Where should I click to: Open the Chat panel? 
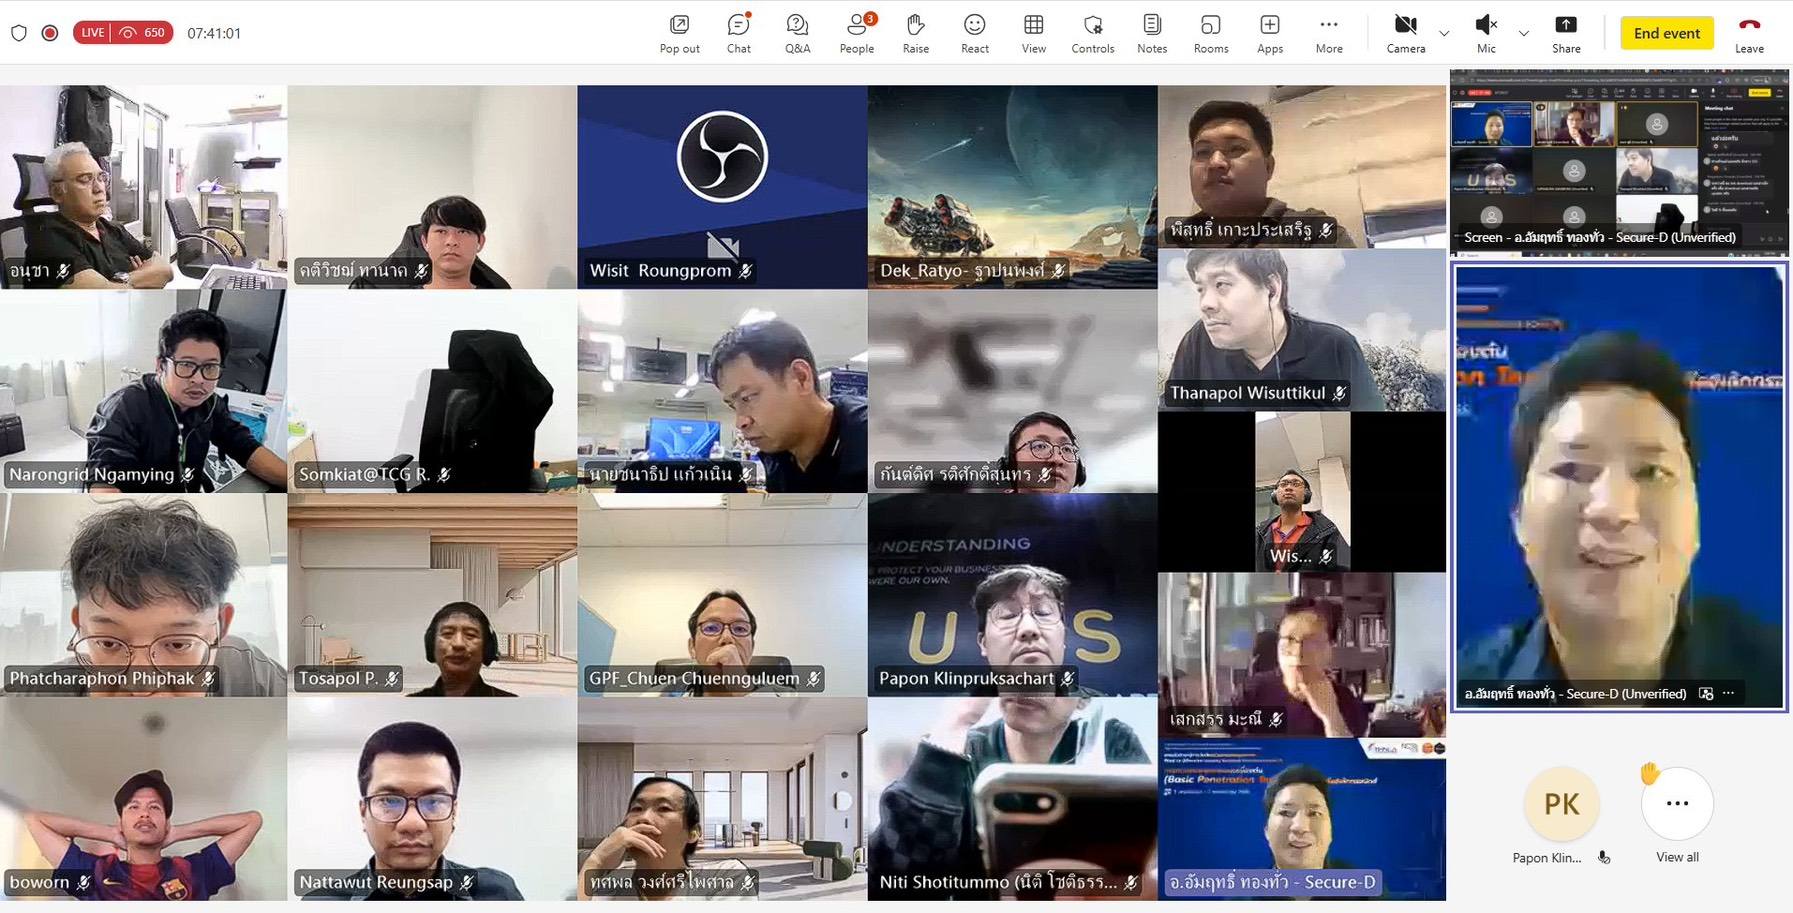[738, 33]
